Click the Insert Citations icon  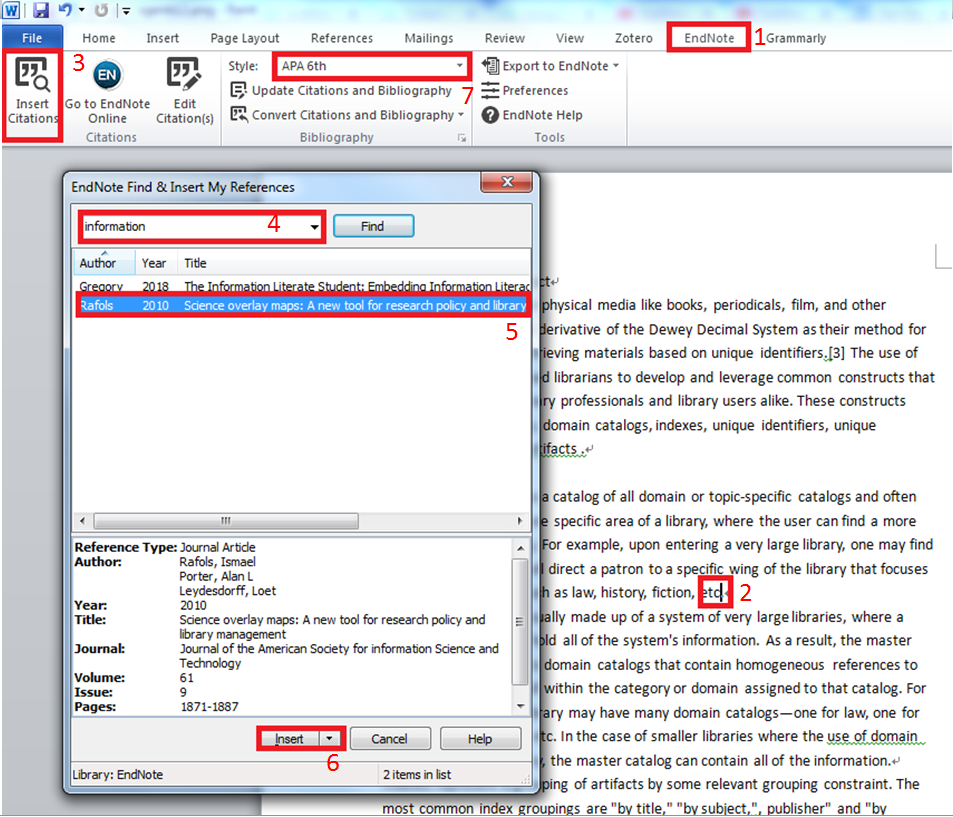tap(32, 91)
